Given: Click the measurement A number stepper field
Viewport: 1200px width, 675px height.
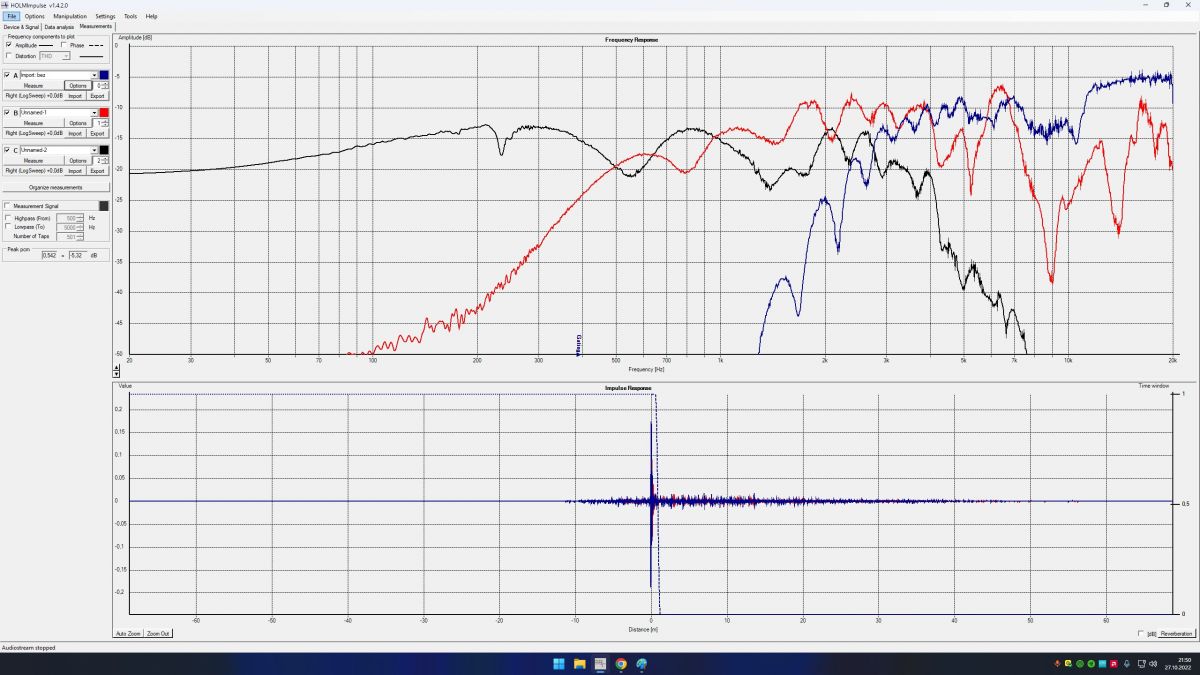Looking at the screenshot, I should pyautogui.click(x=100, y=86).
